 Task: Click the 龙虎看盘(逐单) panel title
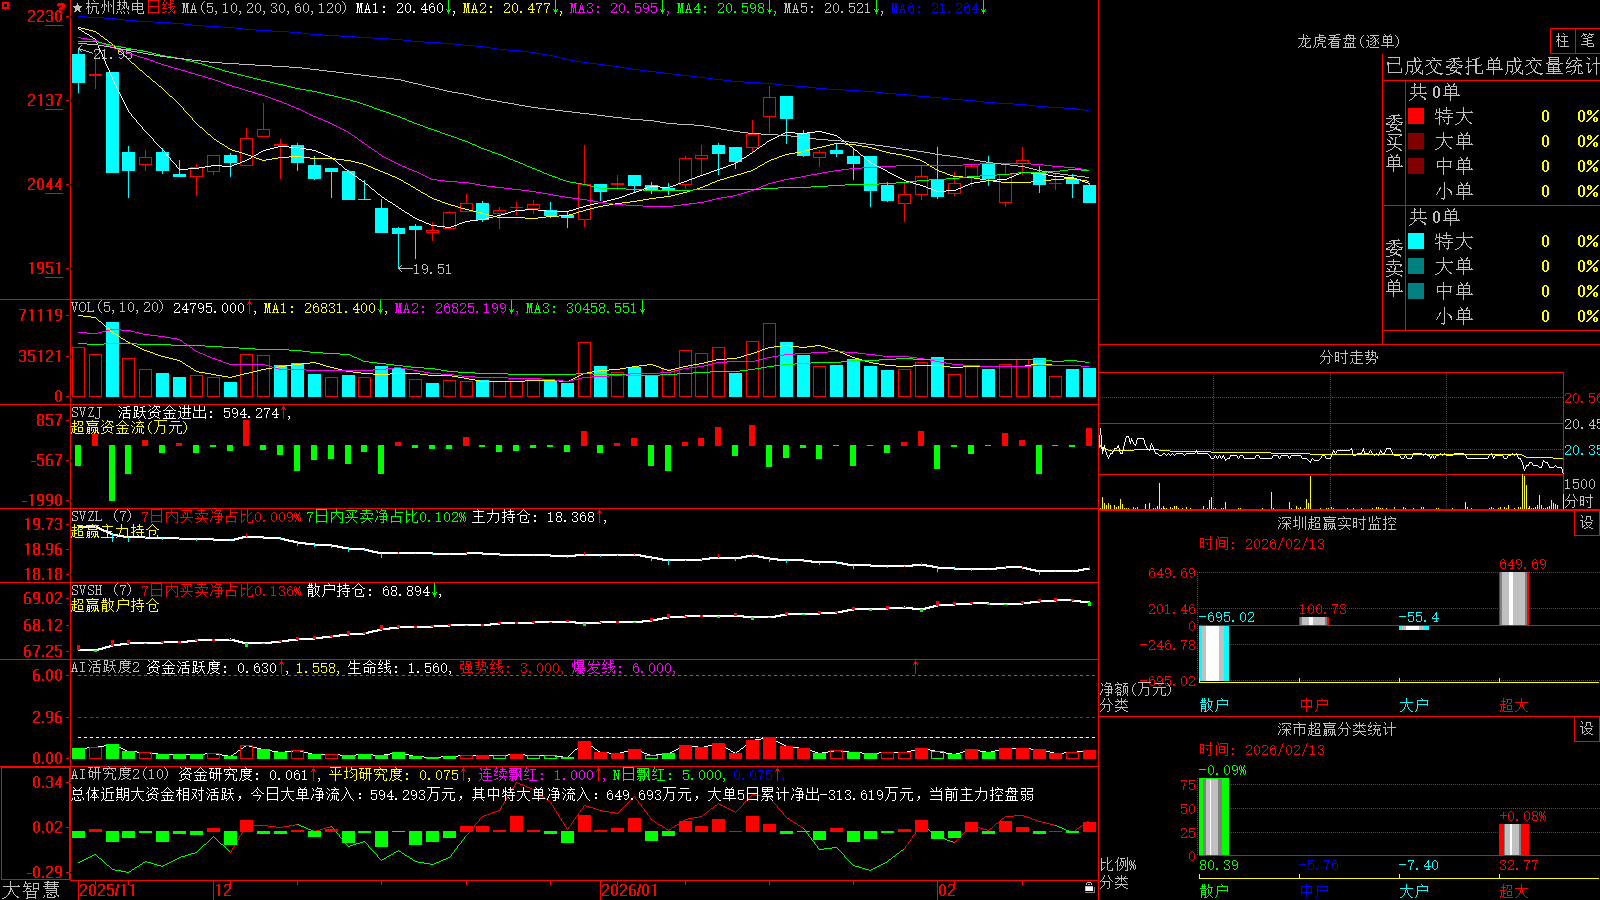[x=1348, y=41]
